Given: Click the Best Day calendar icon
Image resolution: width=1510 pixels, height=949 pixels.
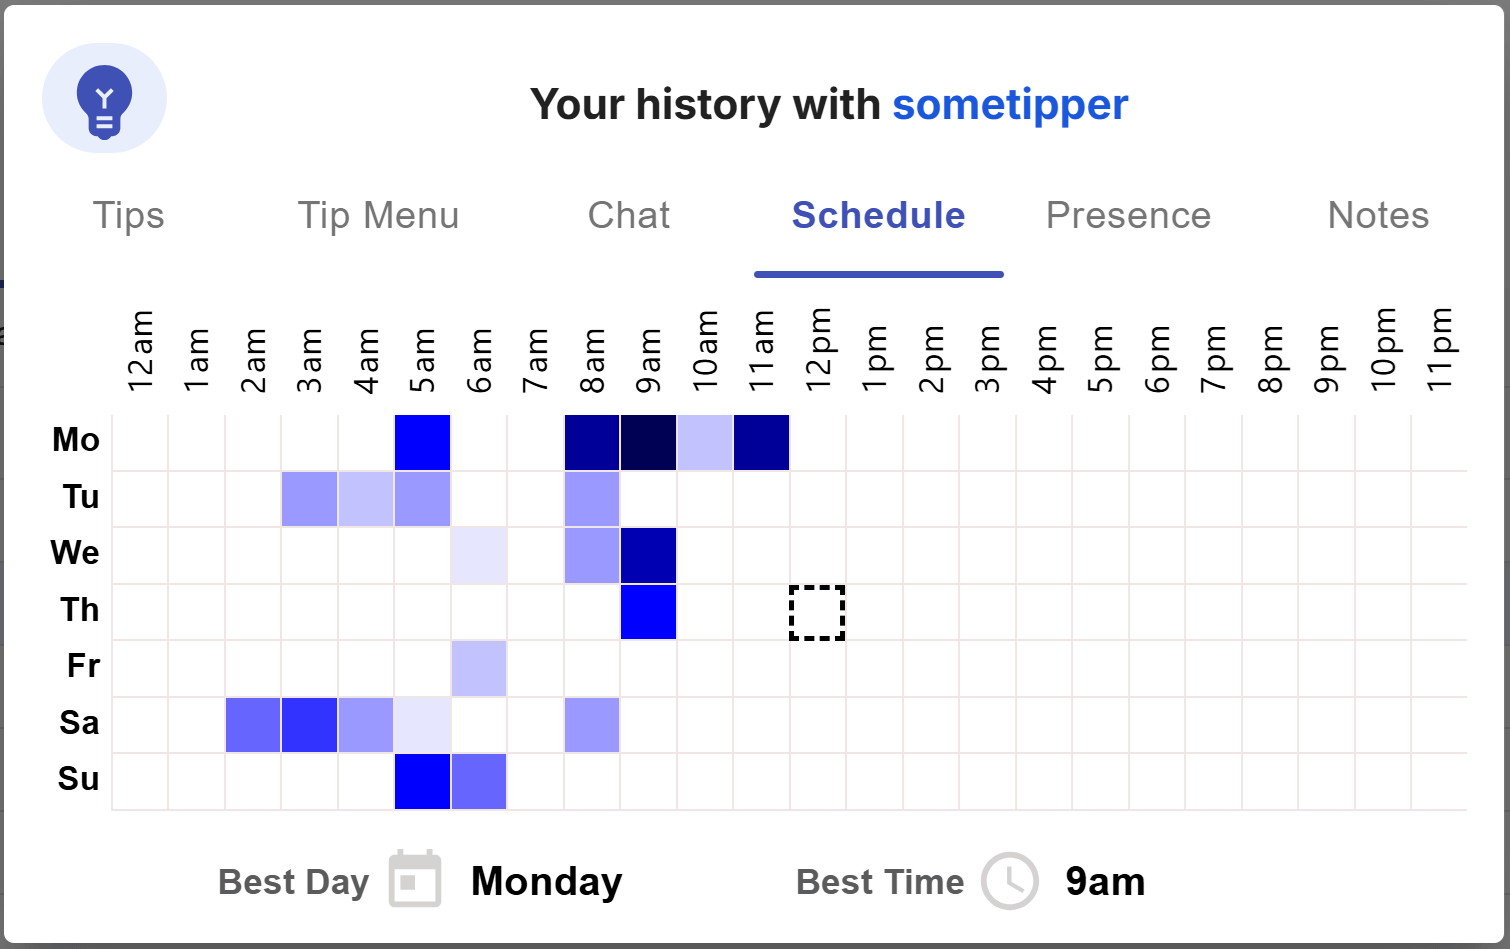Looking at the screenshot, I should pos(415,879).
